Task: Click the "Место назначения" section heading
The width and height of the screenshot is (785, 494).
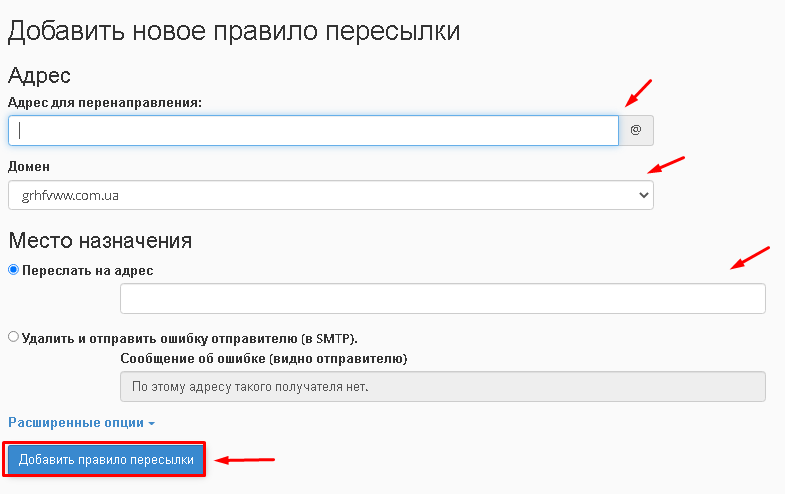Action: click(x=100, y=240)
